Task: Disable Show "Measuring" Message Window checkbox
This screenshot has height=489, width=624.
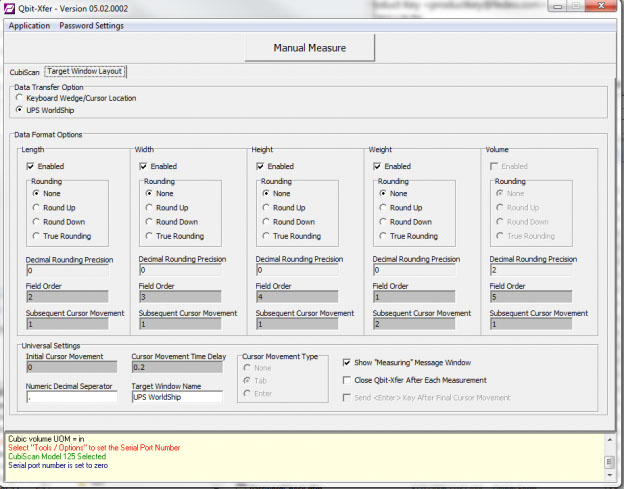Action: (x=347, y=362)
